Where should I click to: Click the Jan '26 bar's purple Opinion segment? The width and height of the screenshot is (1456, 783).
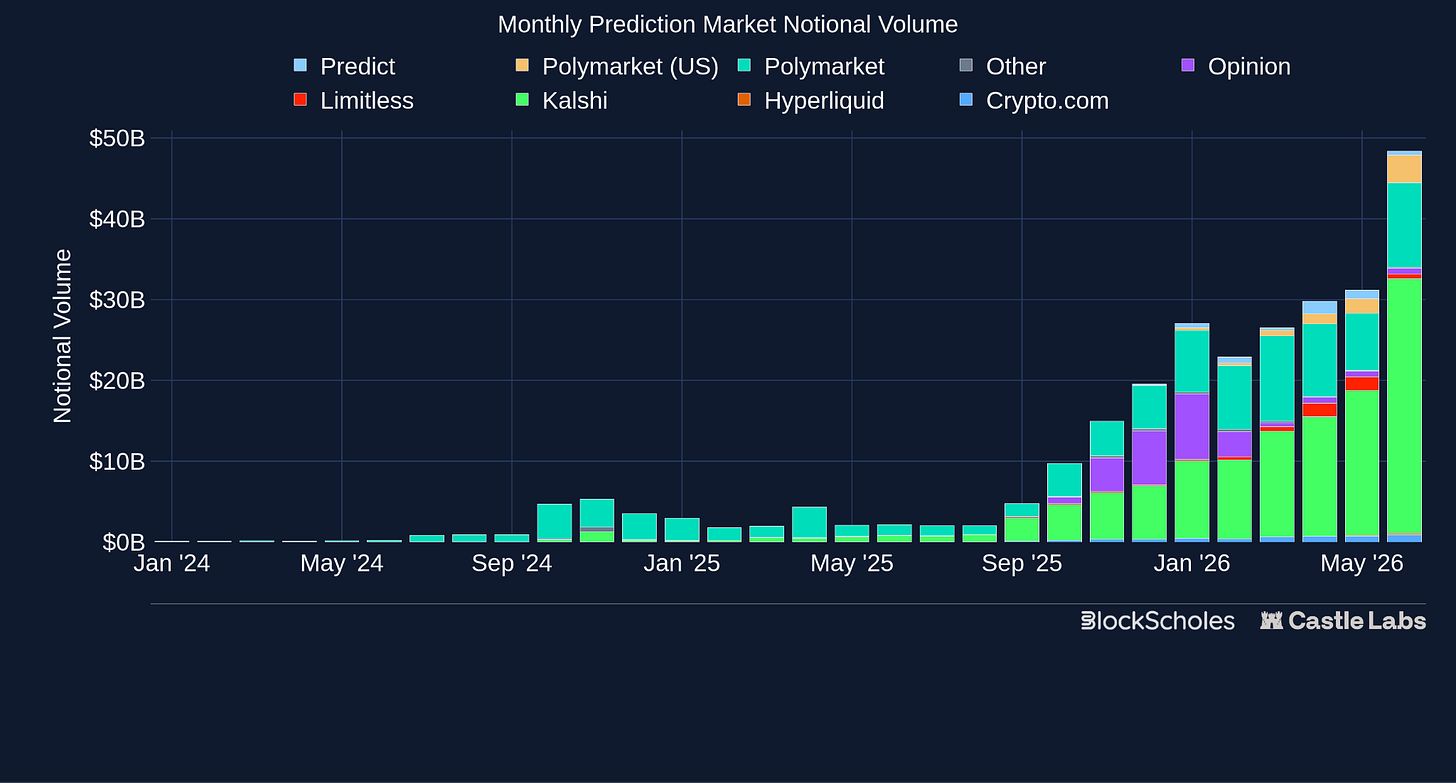tap(1192, 426)
